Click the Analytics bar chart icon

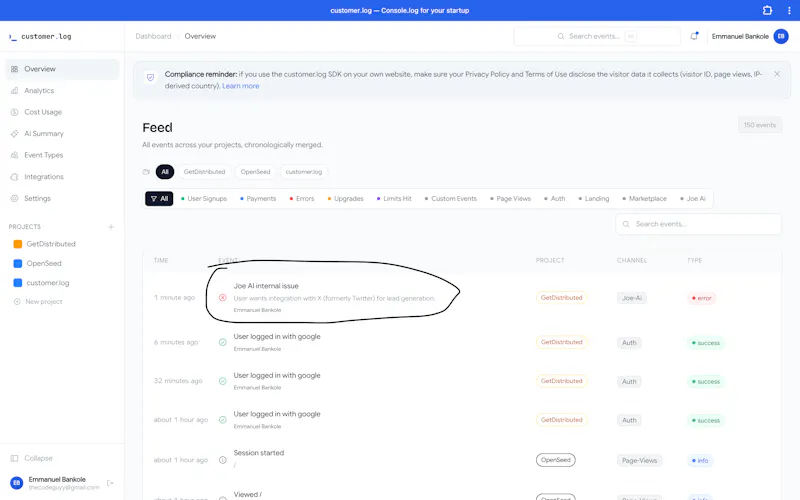pos(14,90)
